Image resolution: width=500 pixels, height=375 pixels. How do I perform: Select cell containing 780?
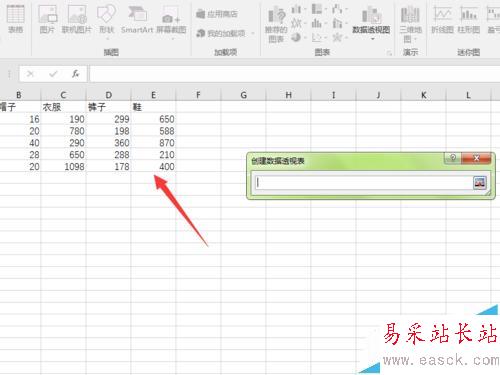pyautogui.click(x=63, y=131)
